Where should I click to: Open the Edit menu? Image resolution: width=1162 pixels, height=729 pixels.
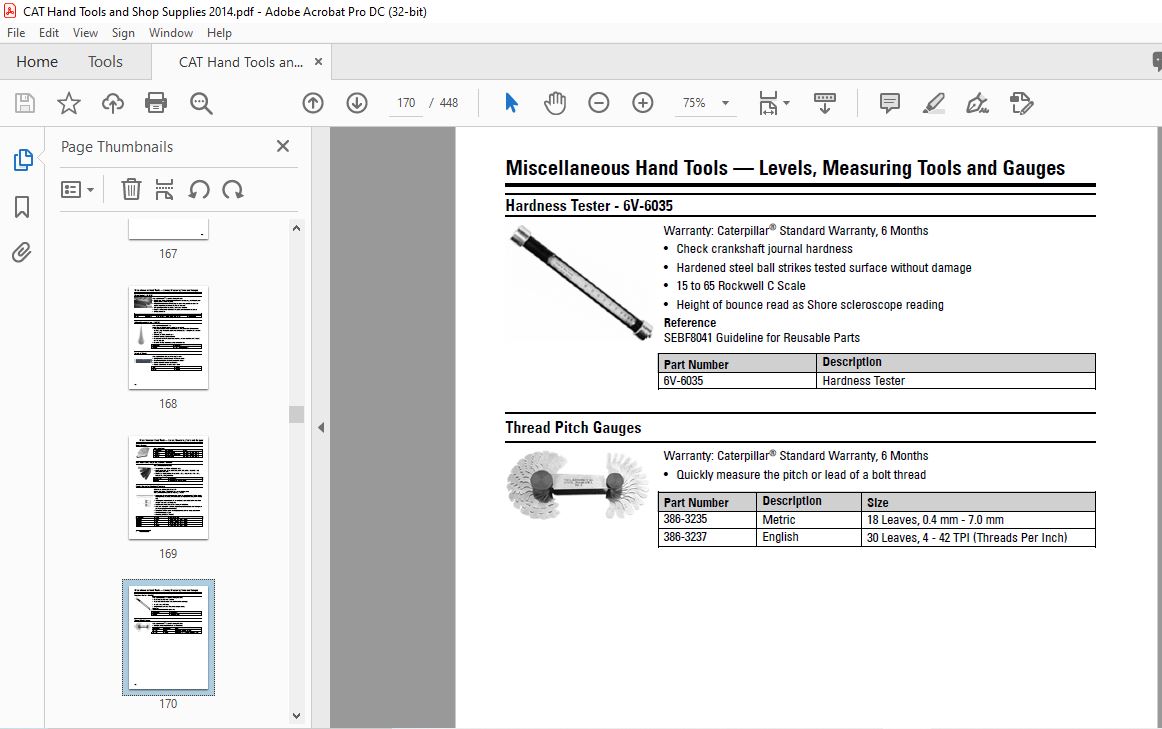[49, 33]
